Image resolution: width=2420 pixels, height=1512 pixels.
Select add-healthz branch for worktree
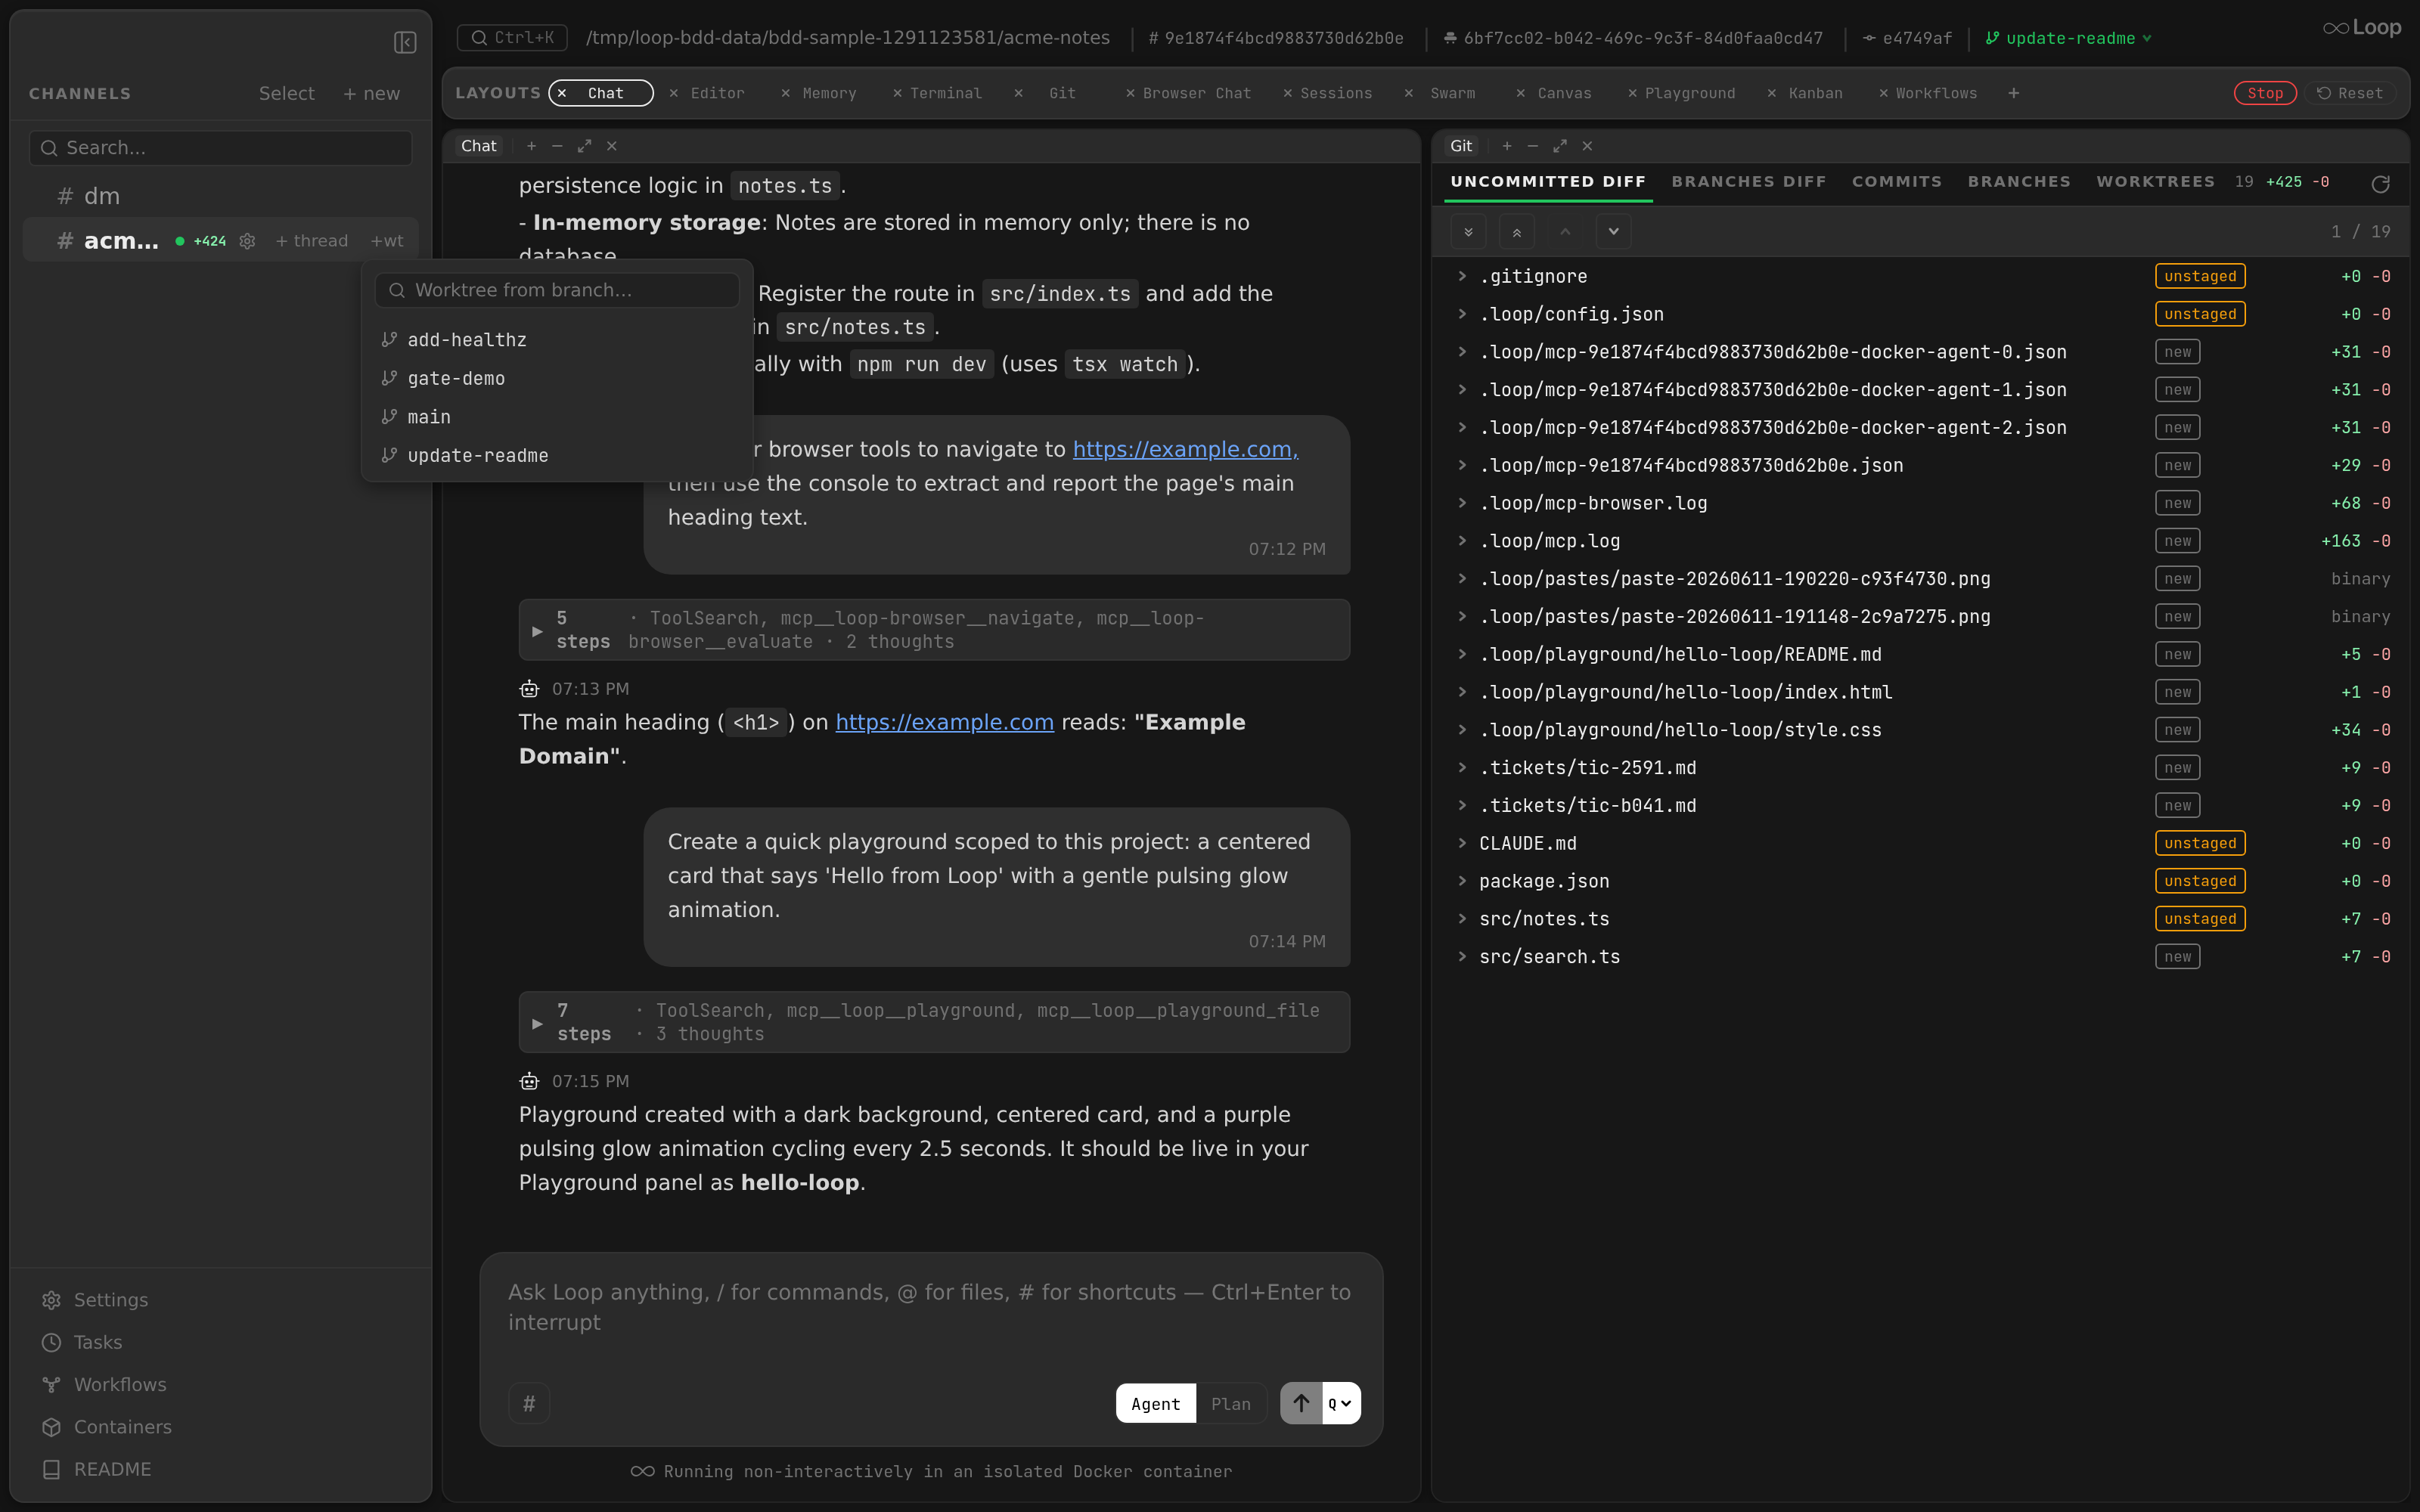click(x=557, y=340)
